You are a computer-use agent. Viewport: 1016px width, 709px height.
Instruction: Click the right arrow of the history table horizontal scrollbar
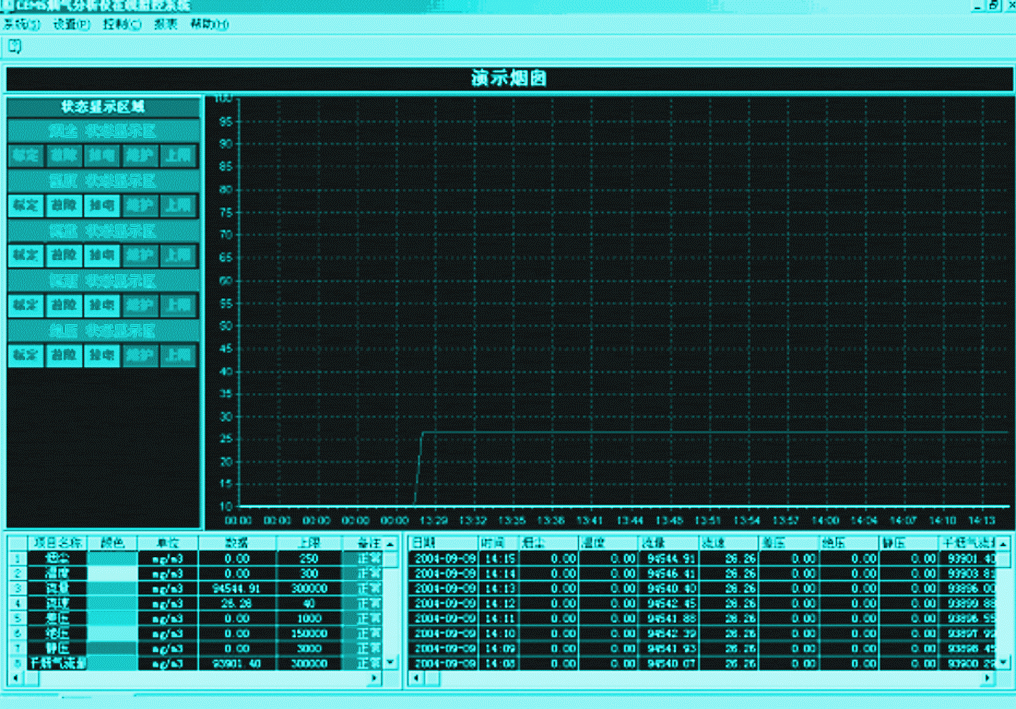point(987,679)
